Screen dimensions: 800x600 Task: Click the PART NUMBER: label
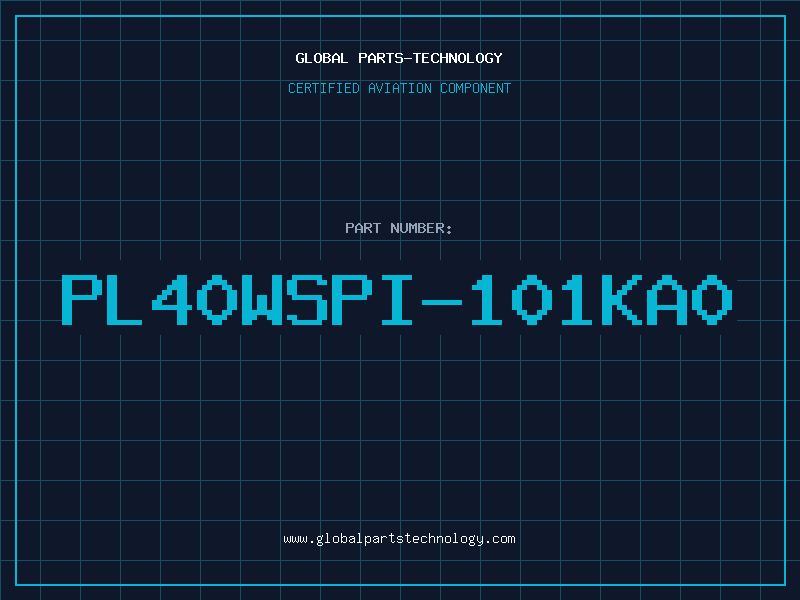click(399, 228)
